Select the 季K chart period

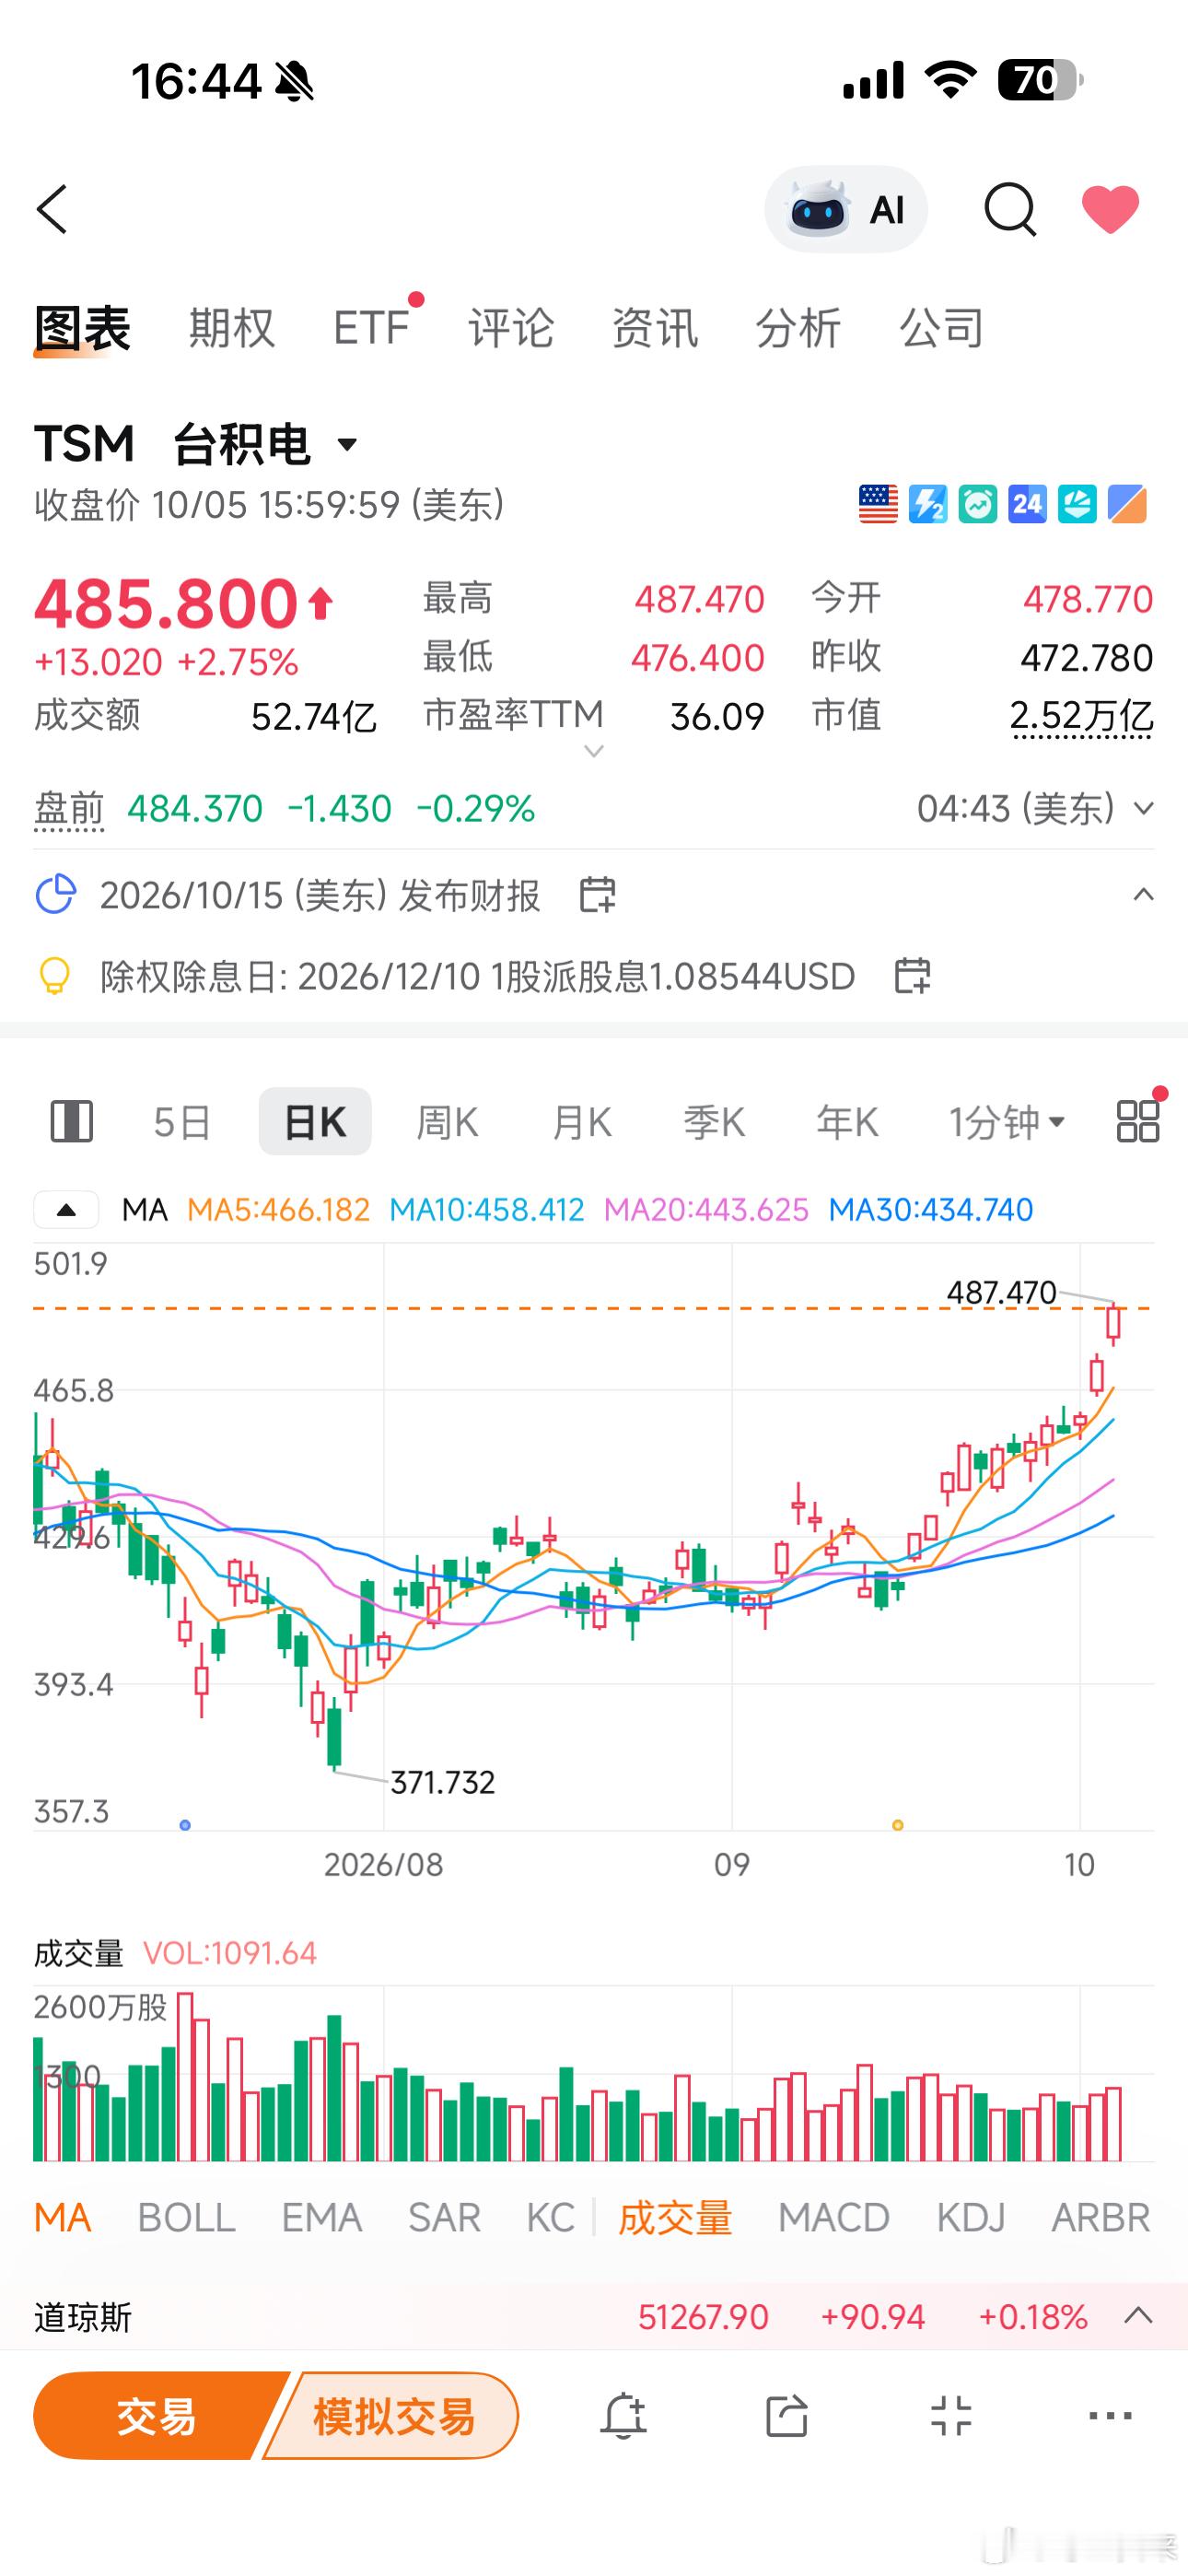point(714,1122)
